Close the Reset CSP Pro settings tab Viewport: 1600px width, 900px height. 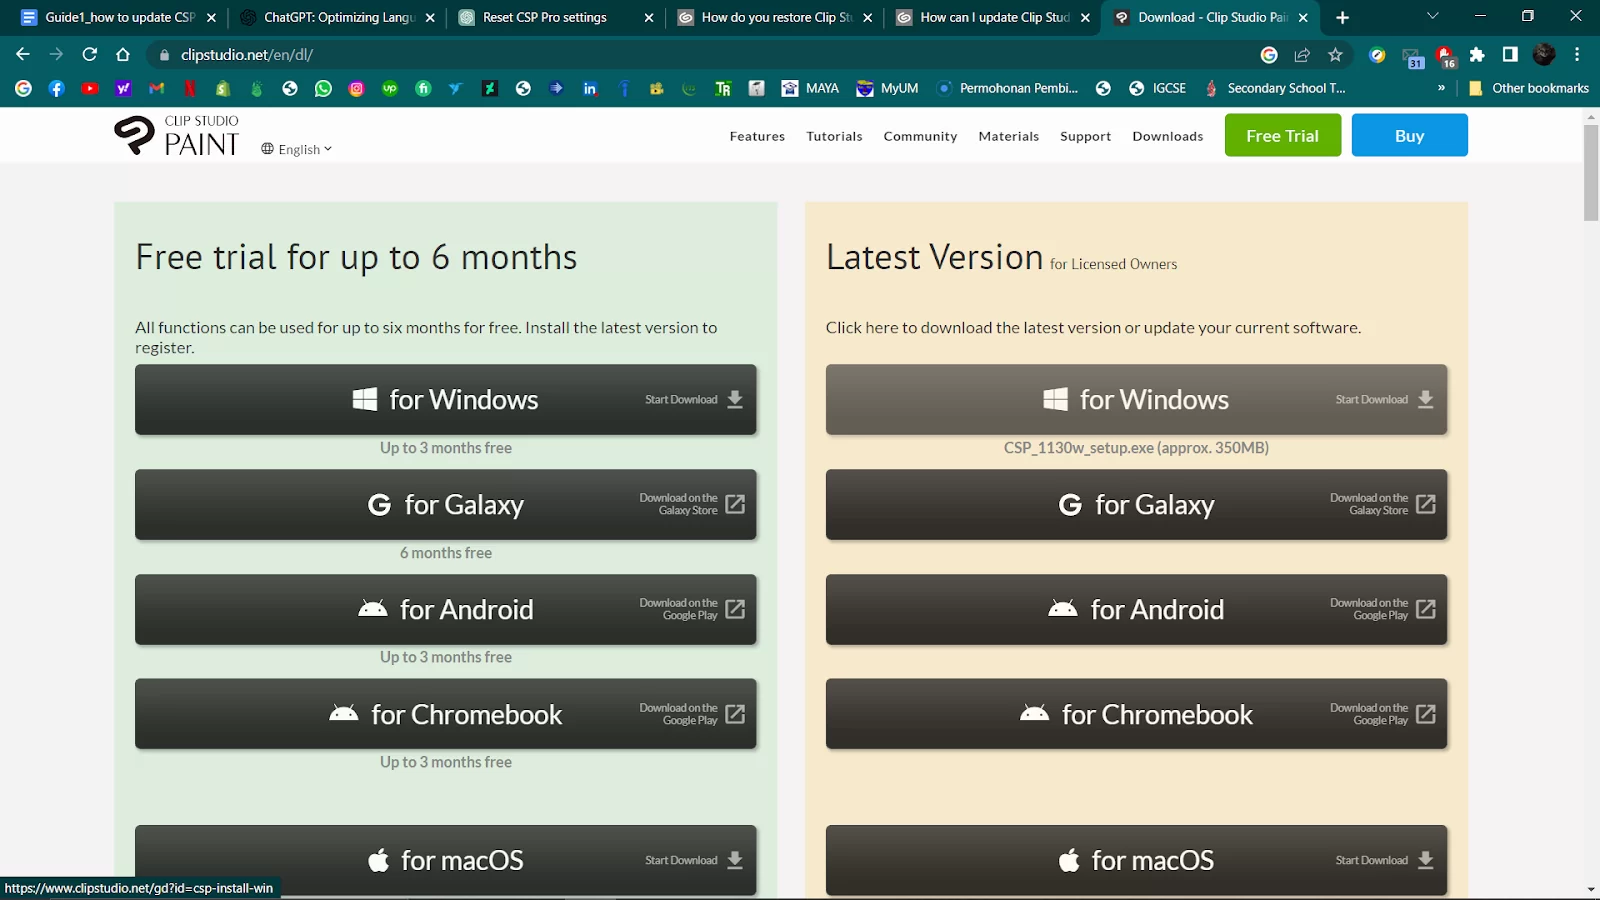click(x=648, y=17)
